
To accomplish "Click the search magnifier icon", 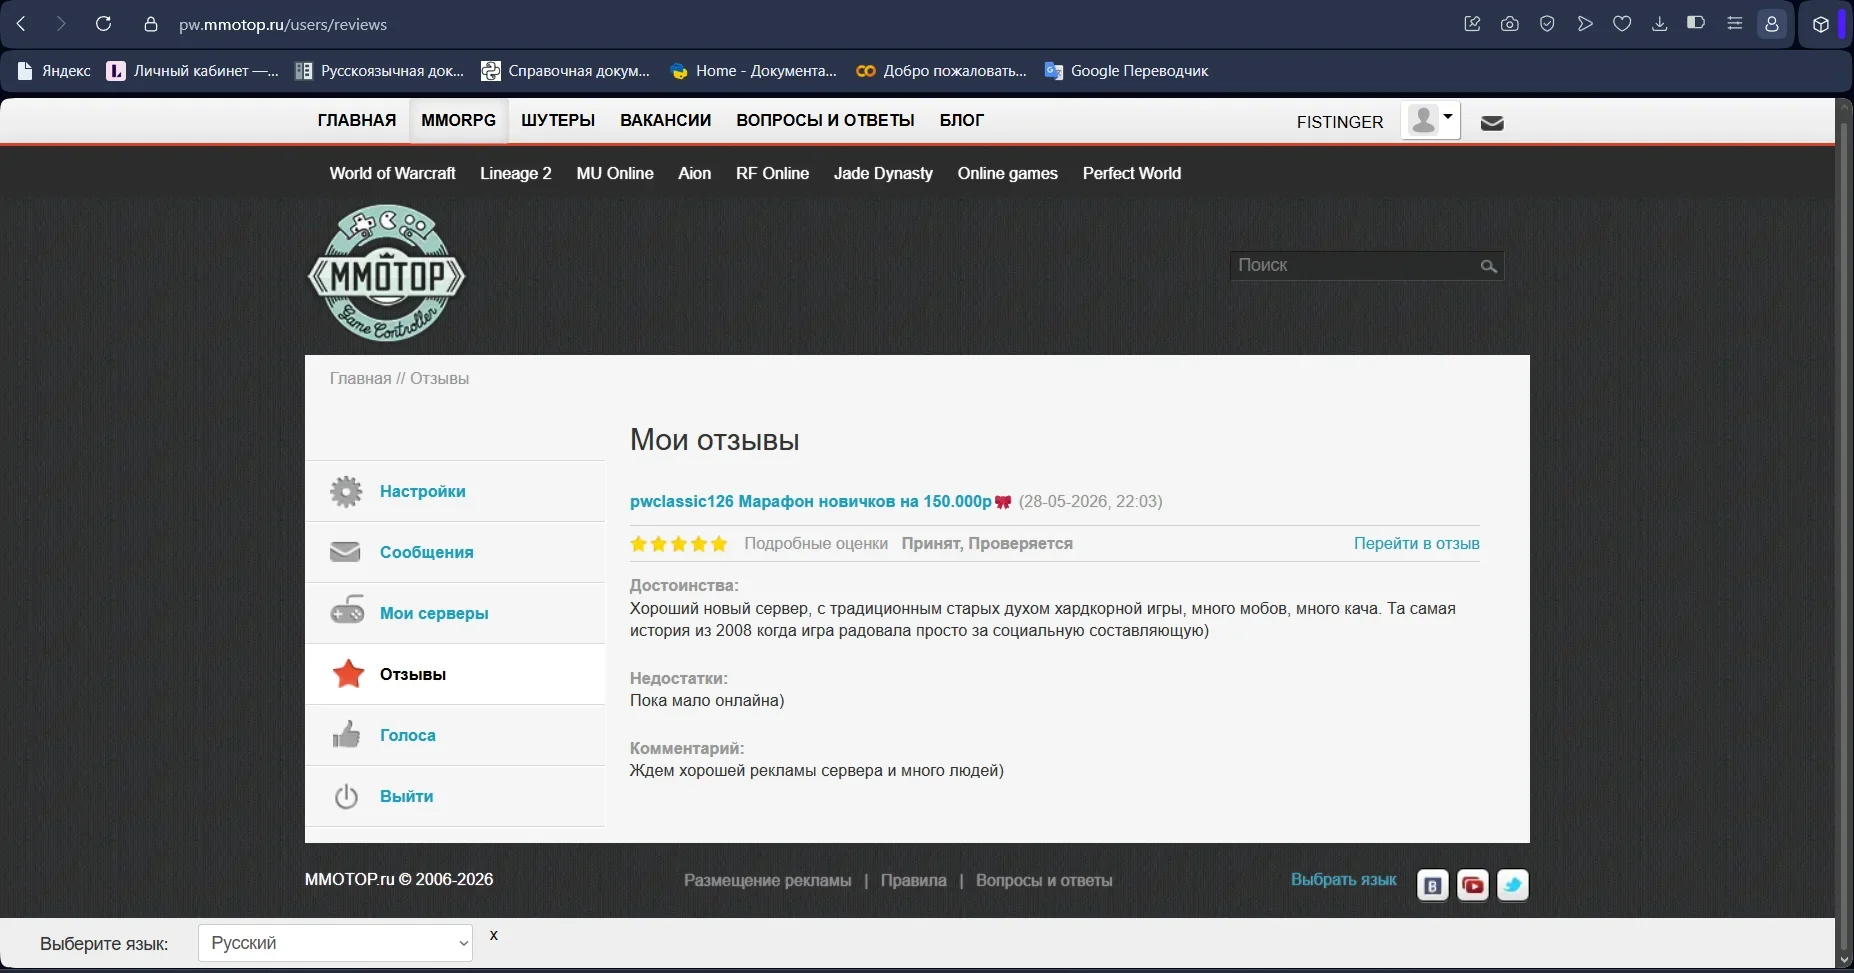I will (1489, 266).
